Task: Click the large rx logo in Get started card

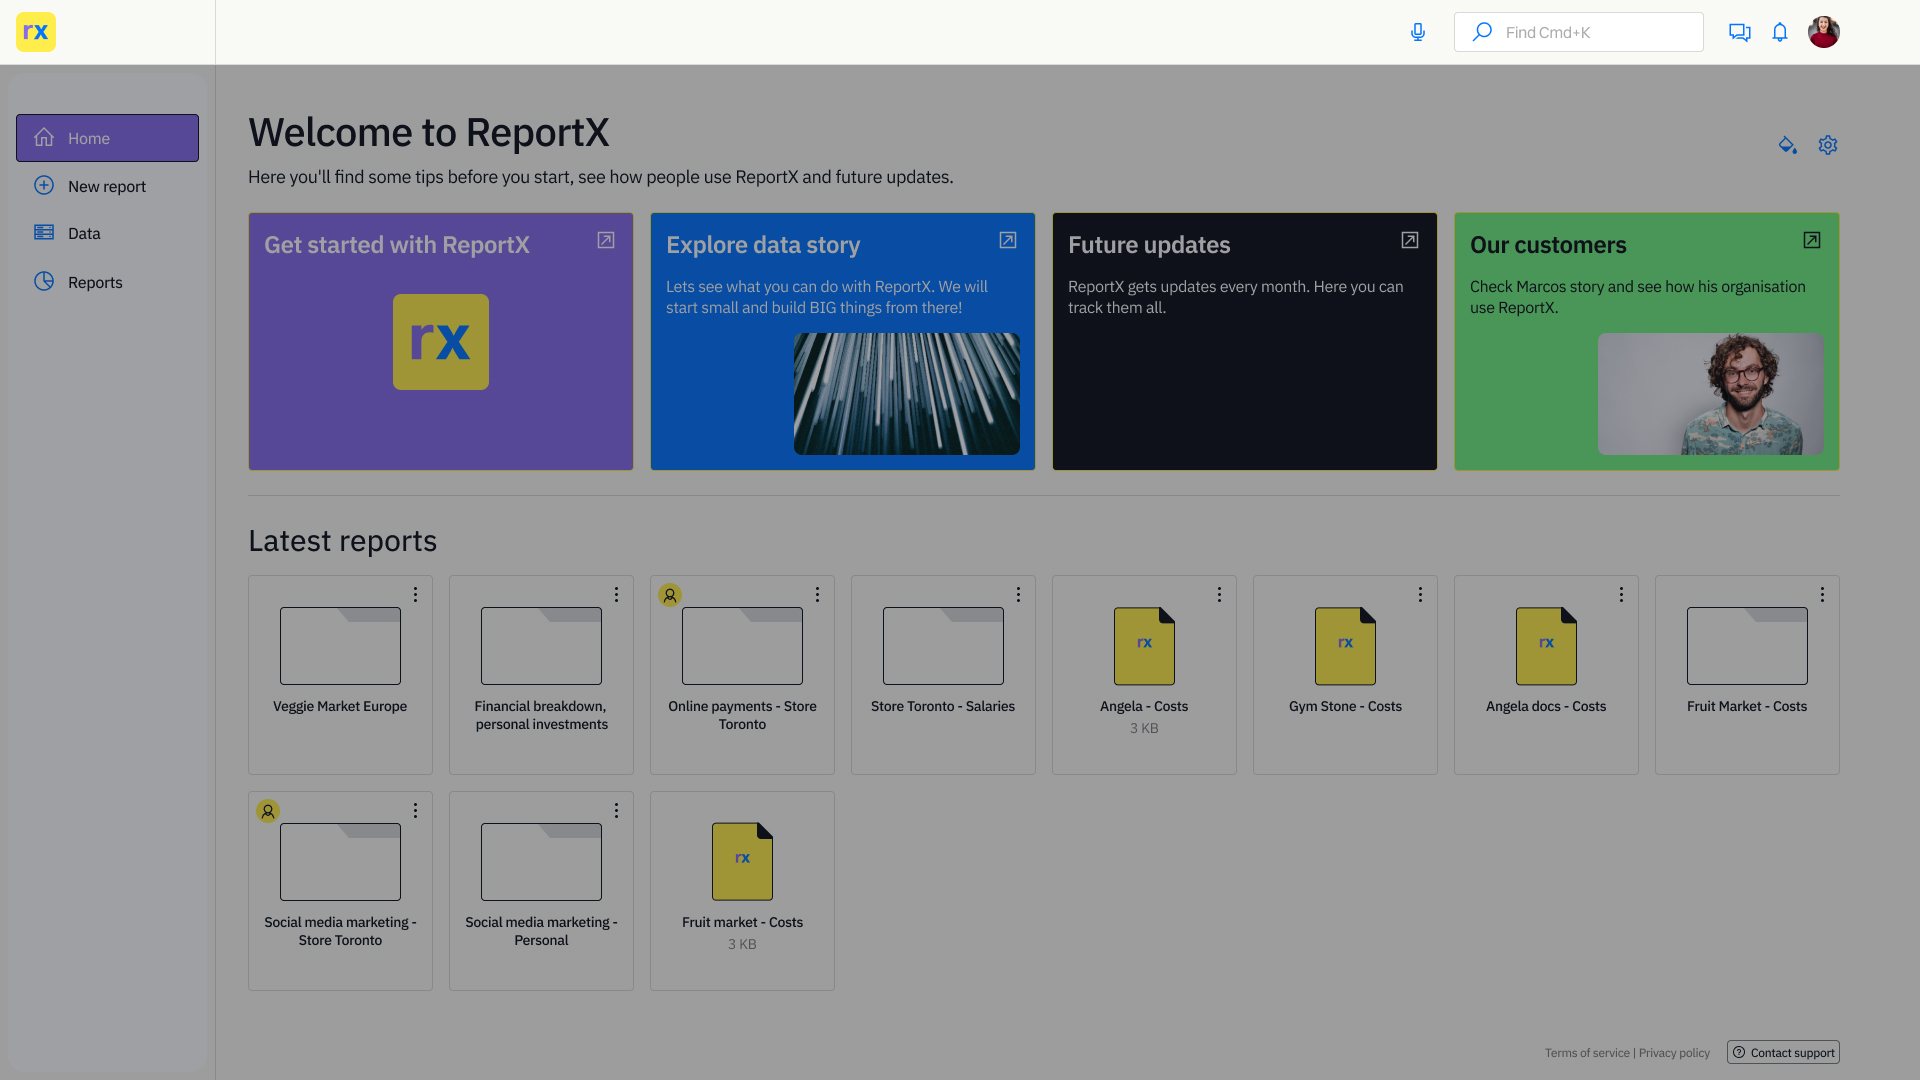Action: tap(441, 342)
